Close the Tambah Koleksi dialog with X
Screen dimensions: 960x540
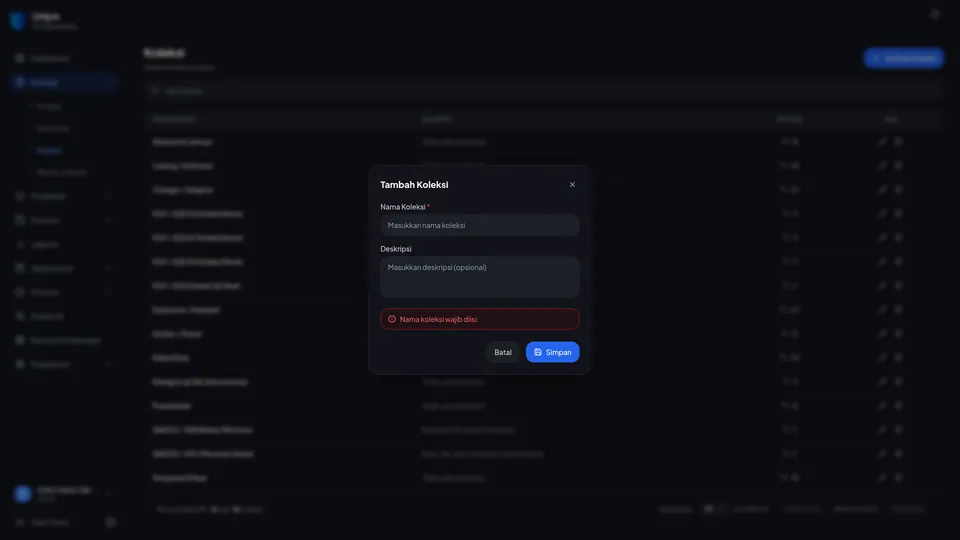[572, 184]
